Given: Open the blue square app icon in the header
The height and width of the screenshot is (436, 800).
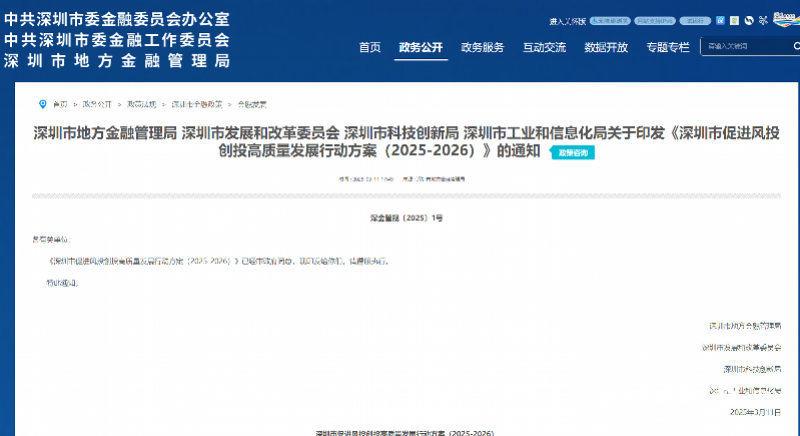Looking at the screenshot, I should click(720, 20).
